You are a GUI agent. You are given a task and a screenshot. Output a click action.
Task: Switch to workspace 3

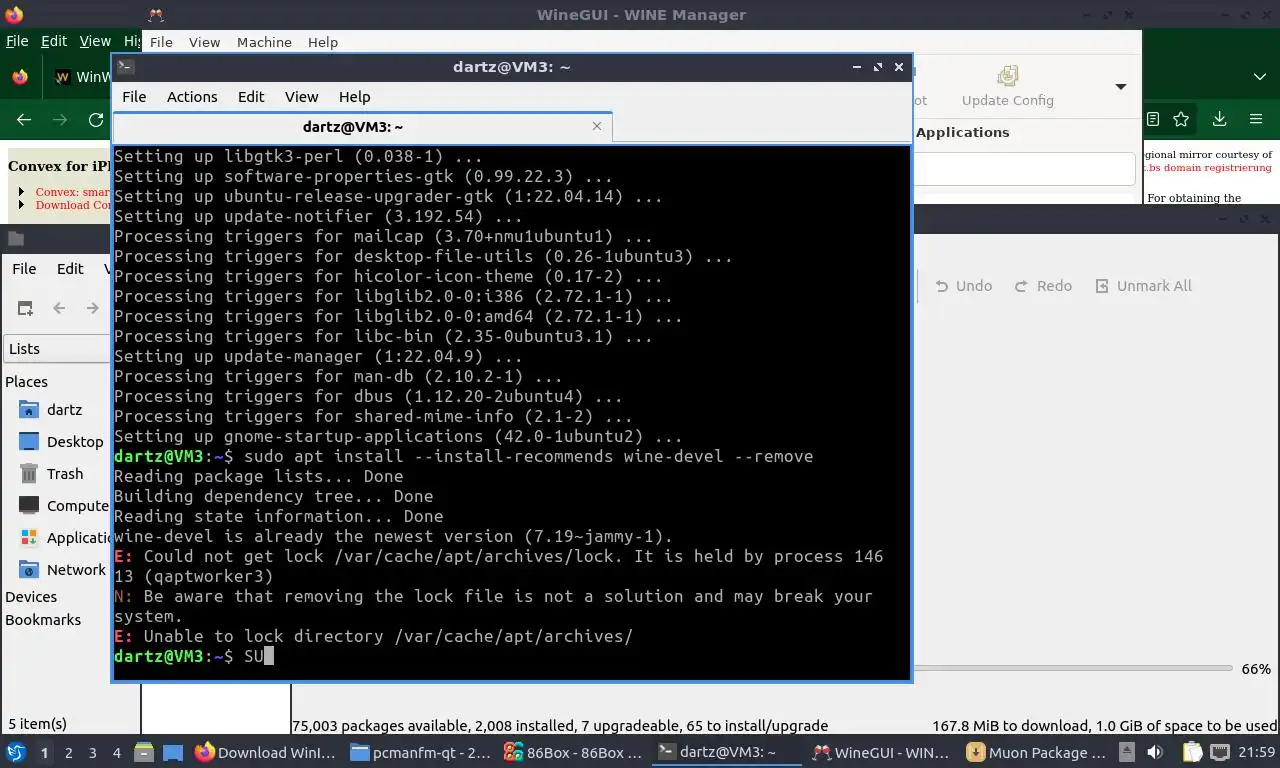click(x=92, y=753)
